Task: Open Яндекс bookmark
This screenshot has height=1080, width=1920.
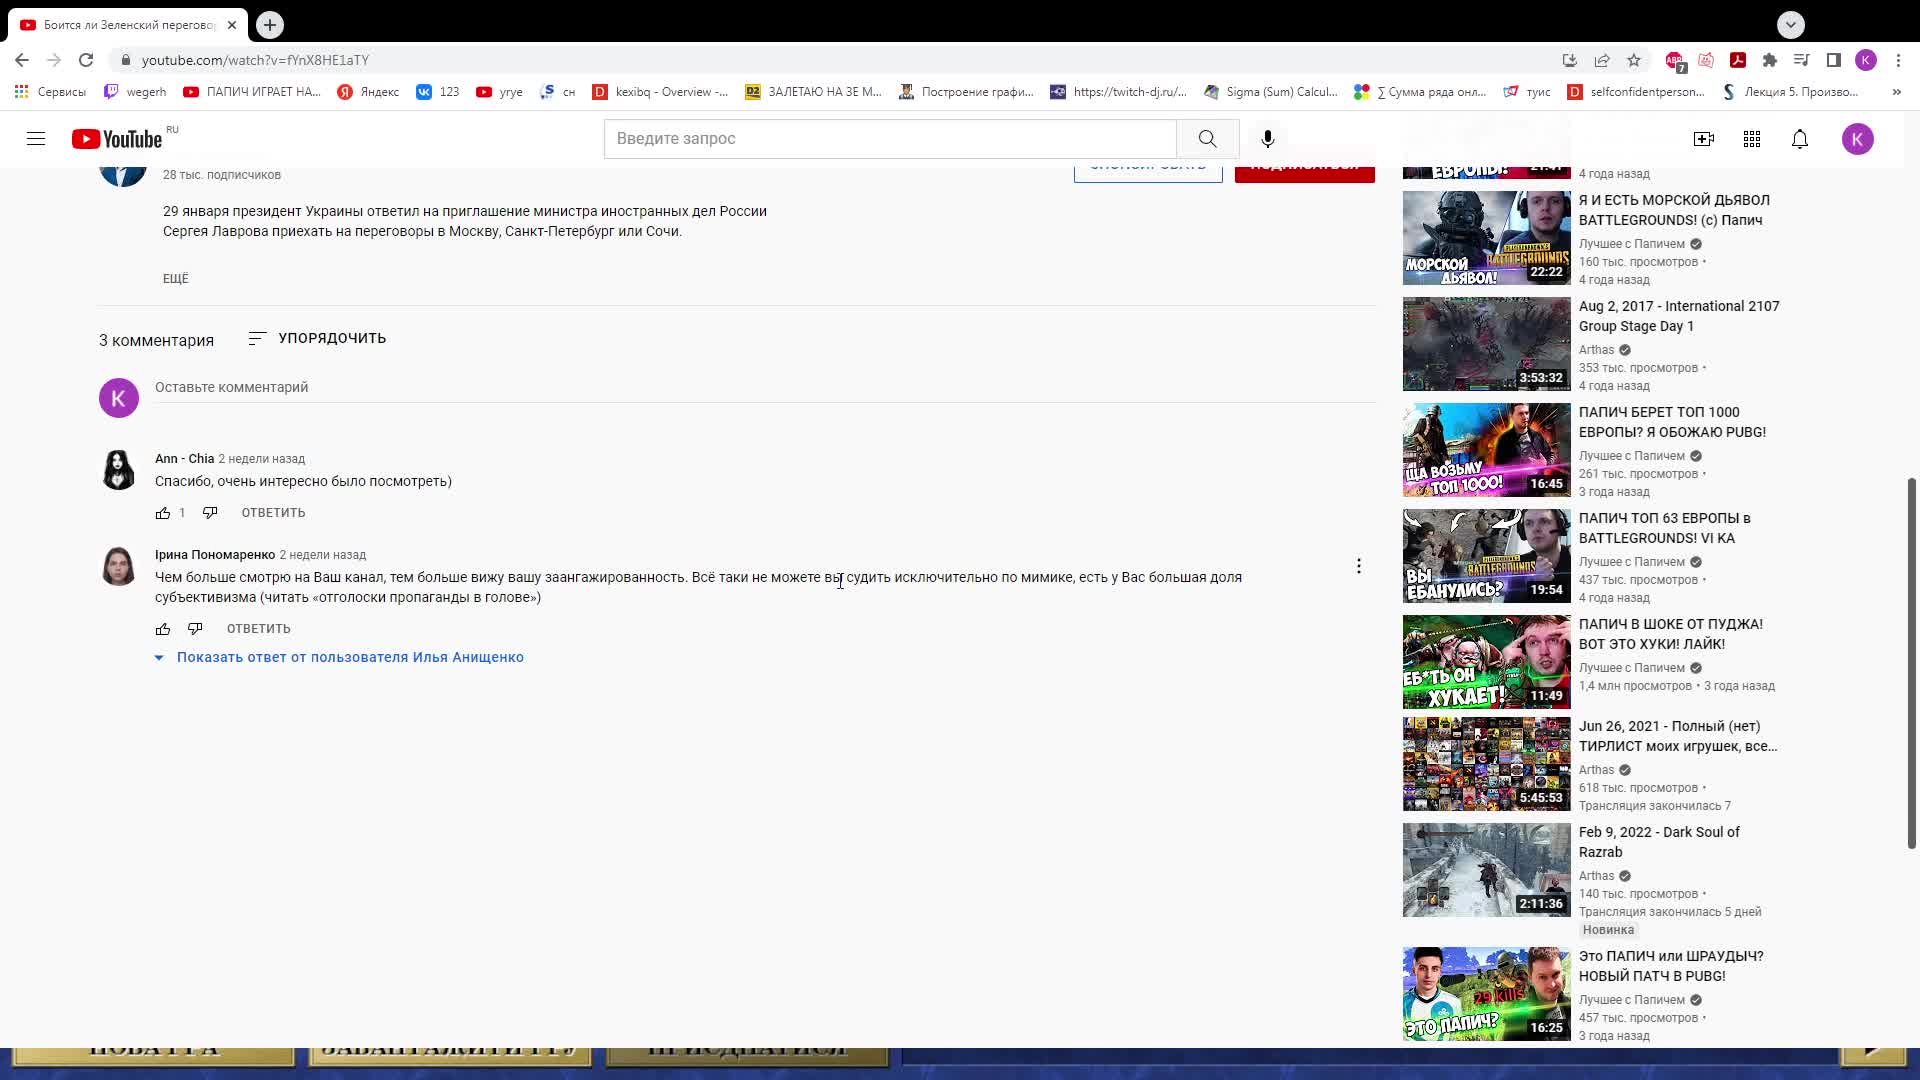Action: [x=368, y=92]
